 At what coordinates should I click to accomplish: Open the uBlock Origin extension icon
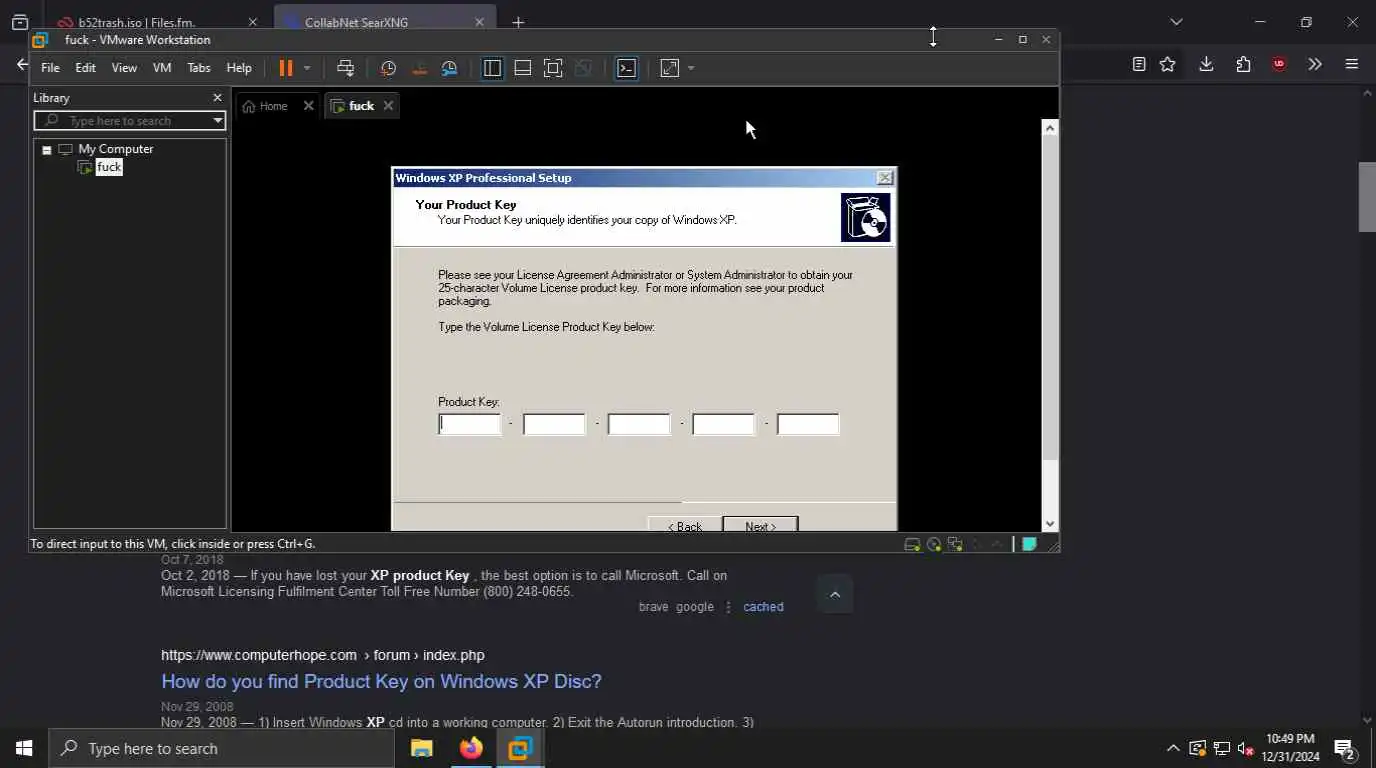[1279, 64]
